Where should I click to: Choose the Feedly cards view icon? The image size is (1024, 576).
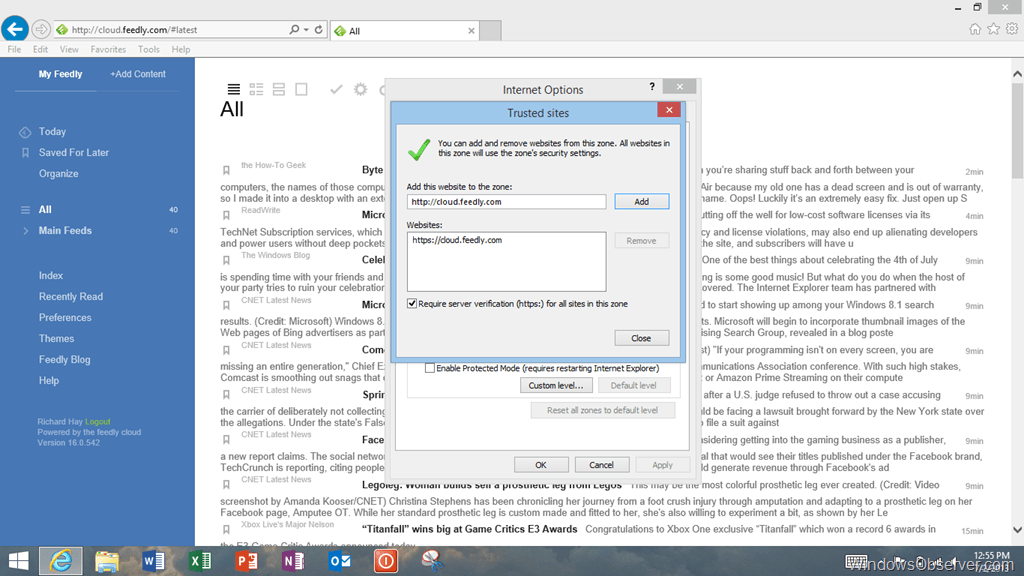point(279,89)
